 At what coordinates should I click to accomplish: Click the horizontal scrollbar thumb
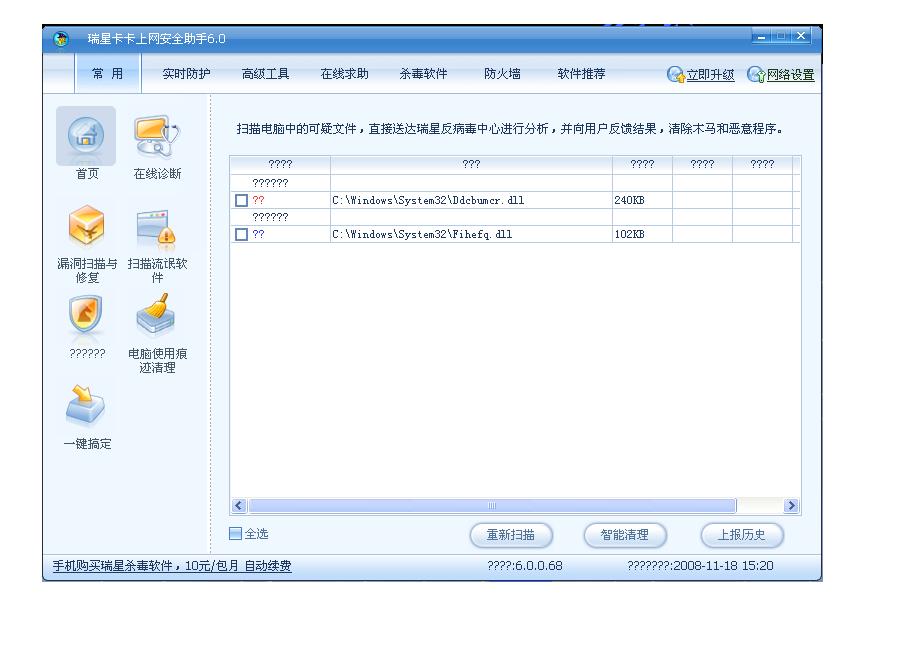[x=492, y=505]
